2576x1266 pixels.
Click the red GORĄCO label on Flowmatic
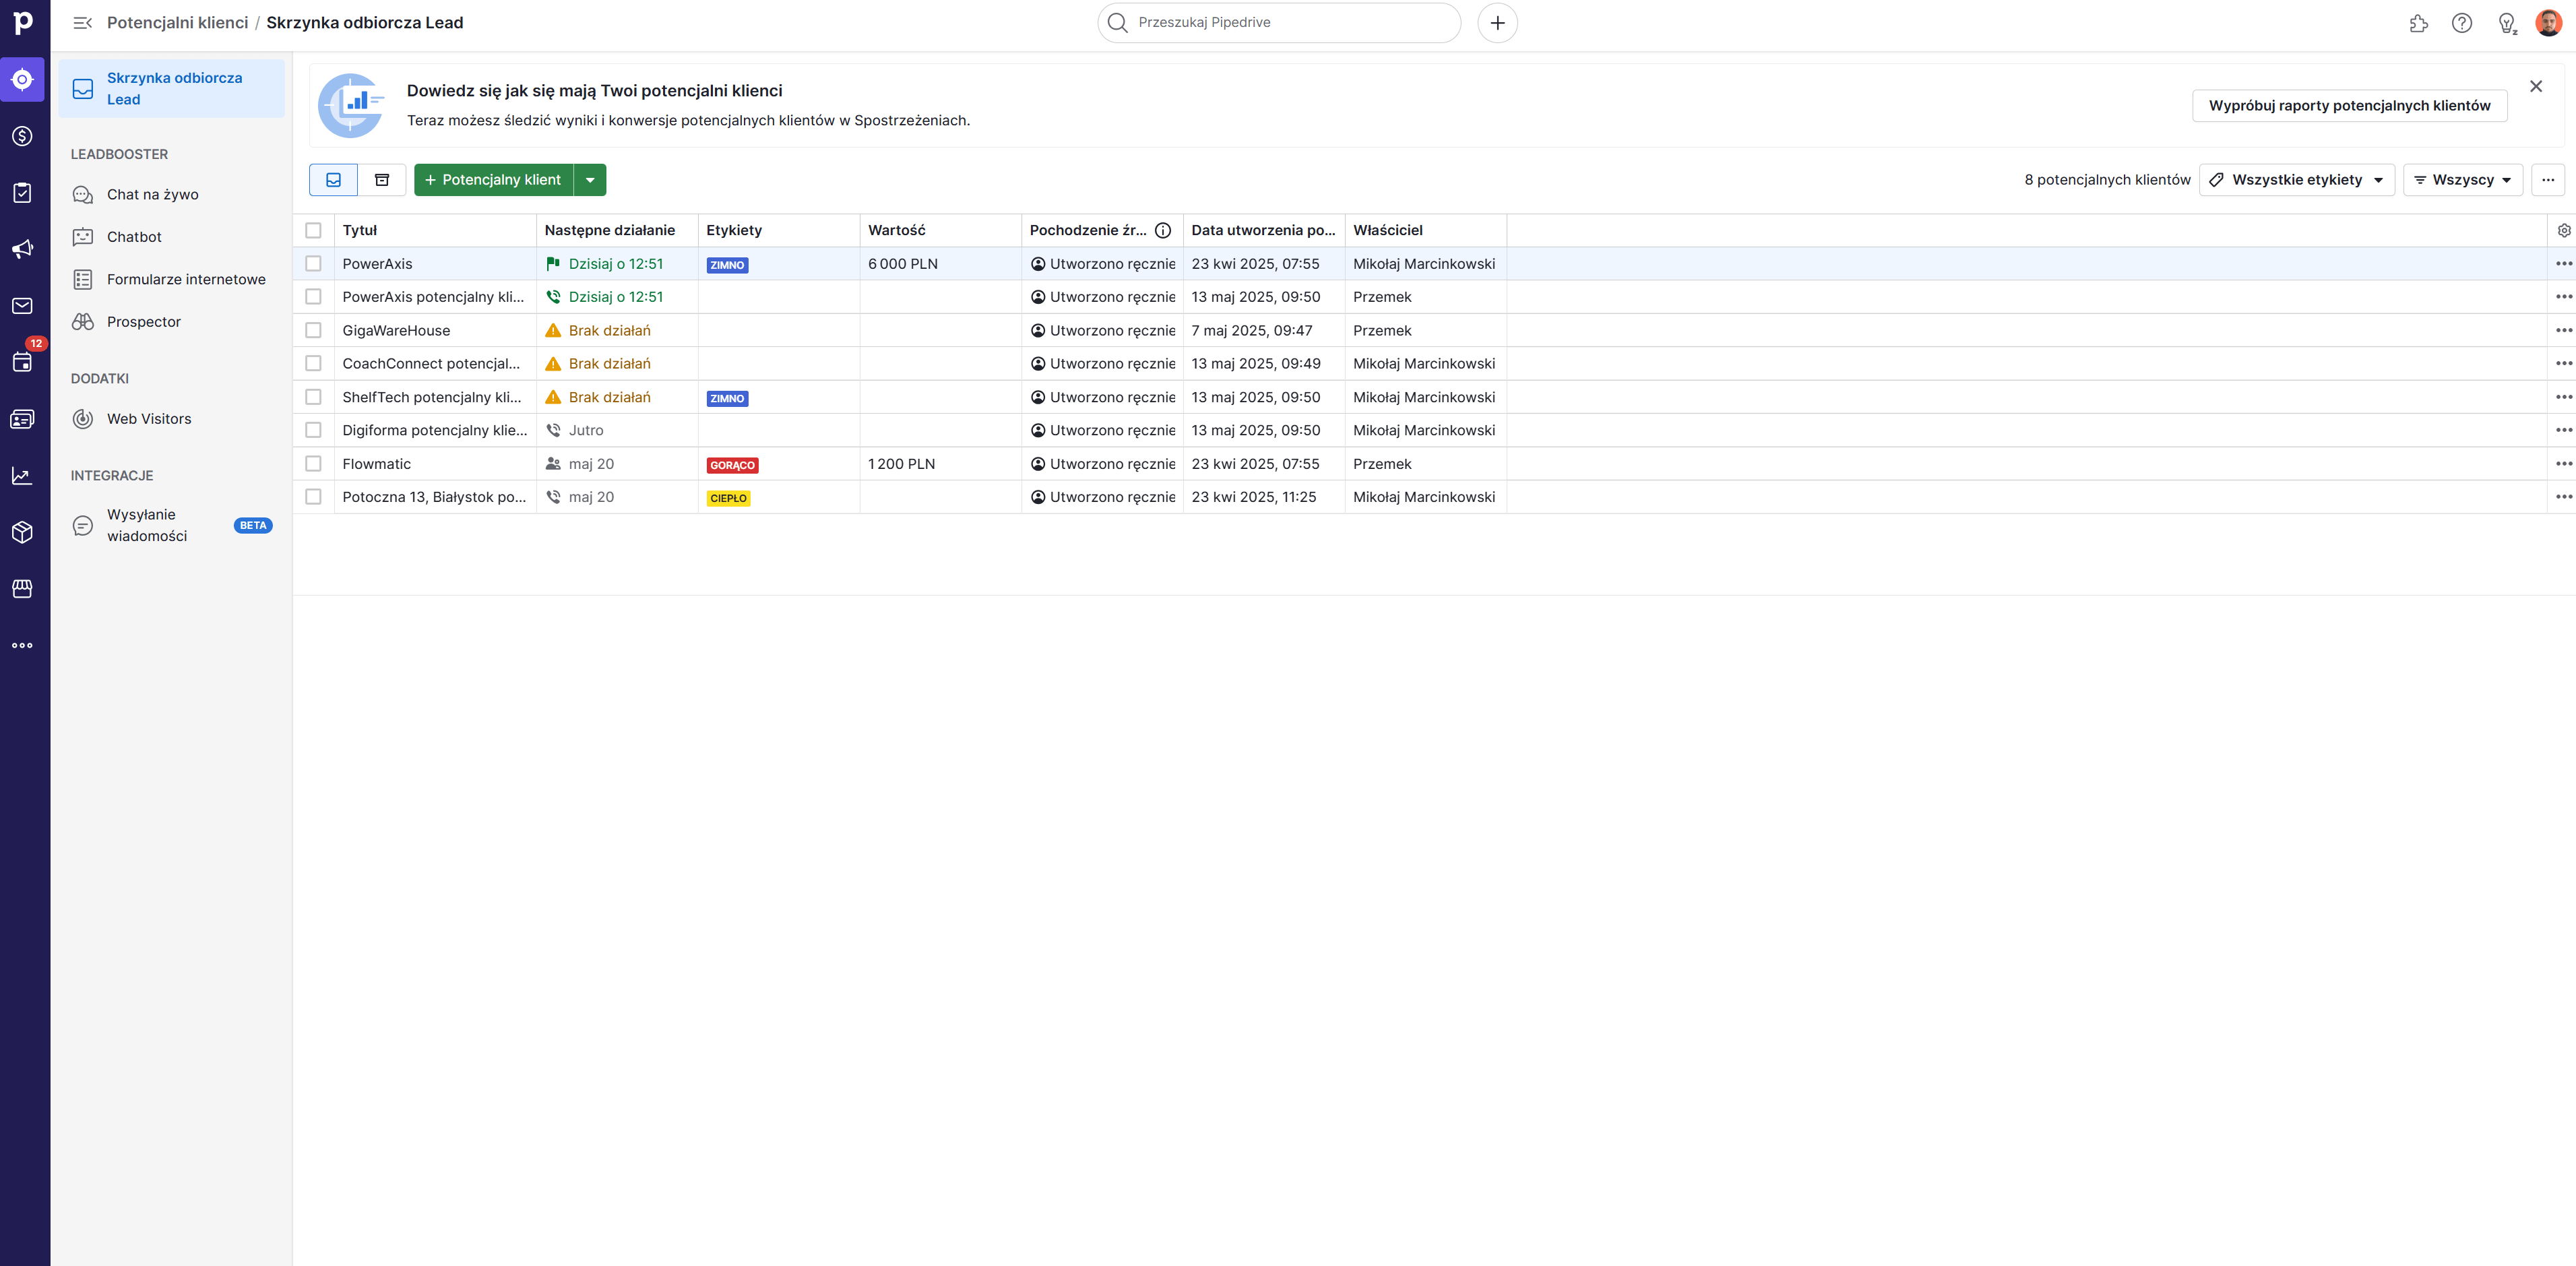[x=732, y=465]
